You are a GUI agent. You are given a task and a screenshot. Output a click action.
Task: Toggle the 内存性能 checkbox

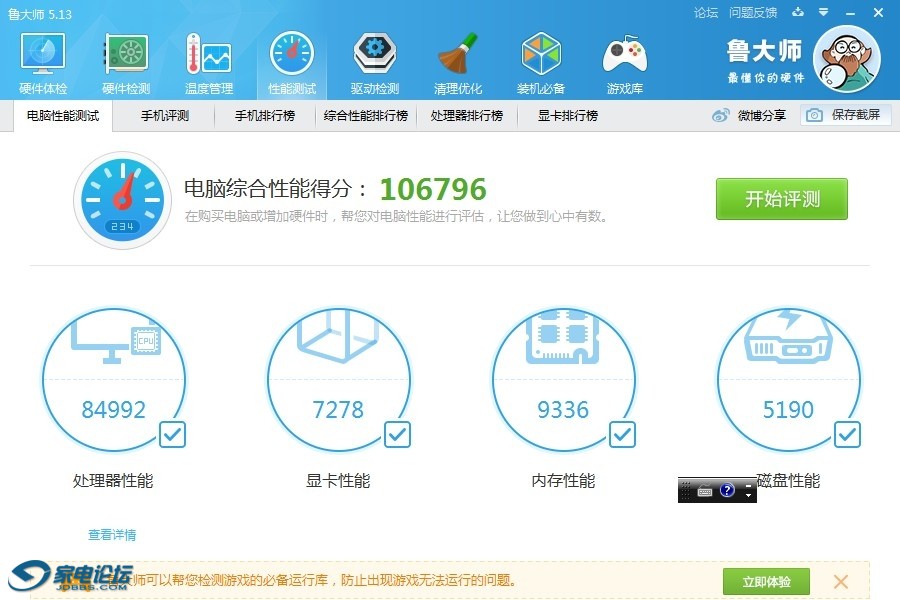pyautogui.click(x=622, y=434)
